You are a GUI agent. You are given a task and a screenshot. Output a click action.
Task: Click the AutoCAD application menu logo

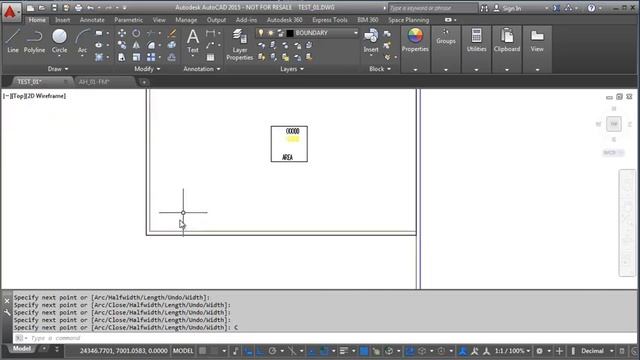(10, 12)
